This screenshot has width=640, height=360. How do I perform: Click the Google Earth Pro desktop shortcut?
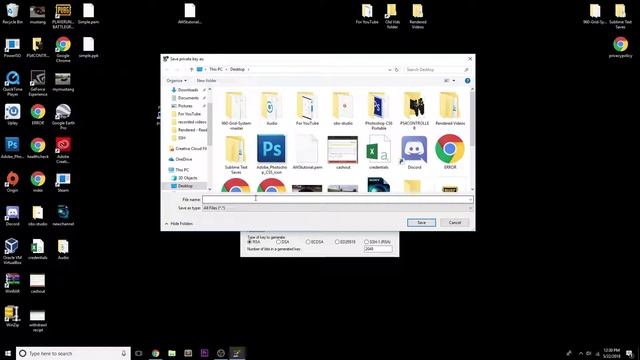point(63,117)
